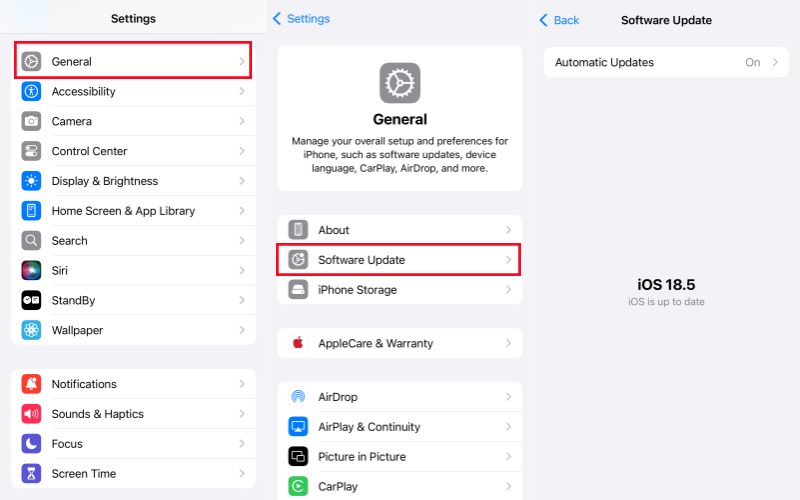Open AirDrop row chevron
The height and width of the screenshot is (500, 800).
(509, 396)
